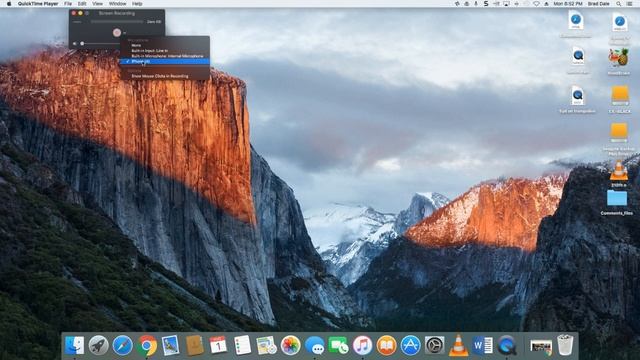
Task: Click the Brad Dale user name
Action: pyautogui.click(x=598, y=4)
